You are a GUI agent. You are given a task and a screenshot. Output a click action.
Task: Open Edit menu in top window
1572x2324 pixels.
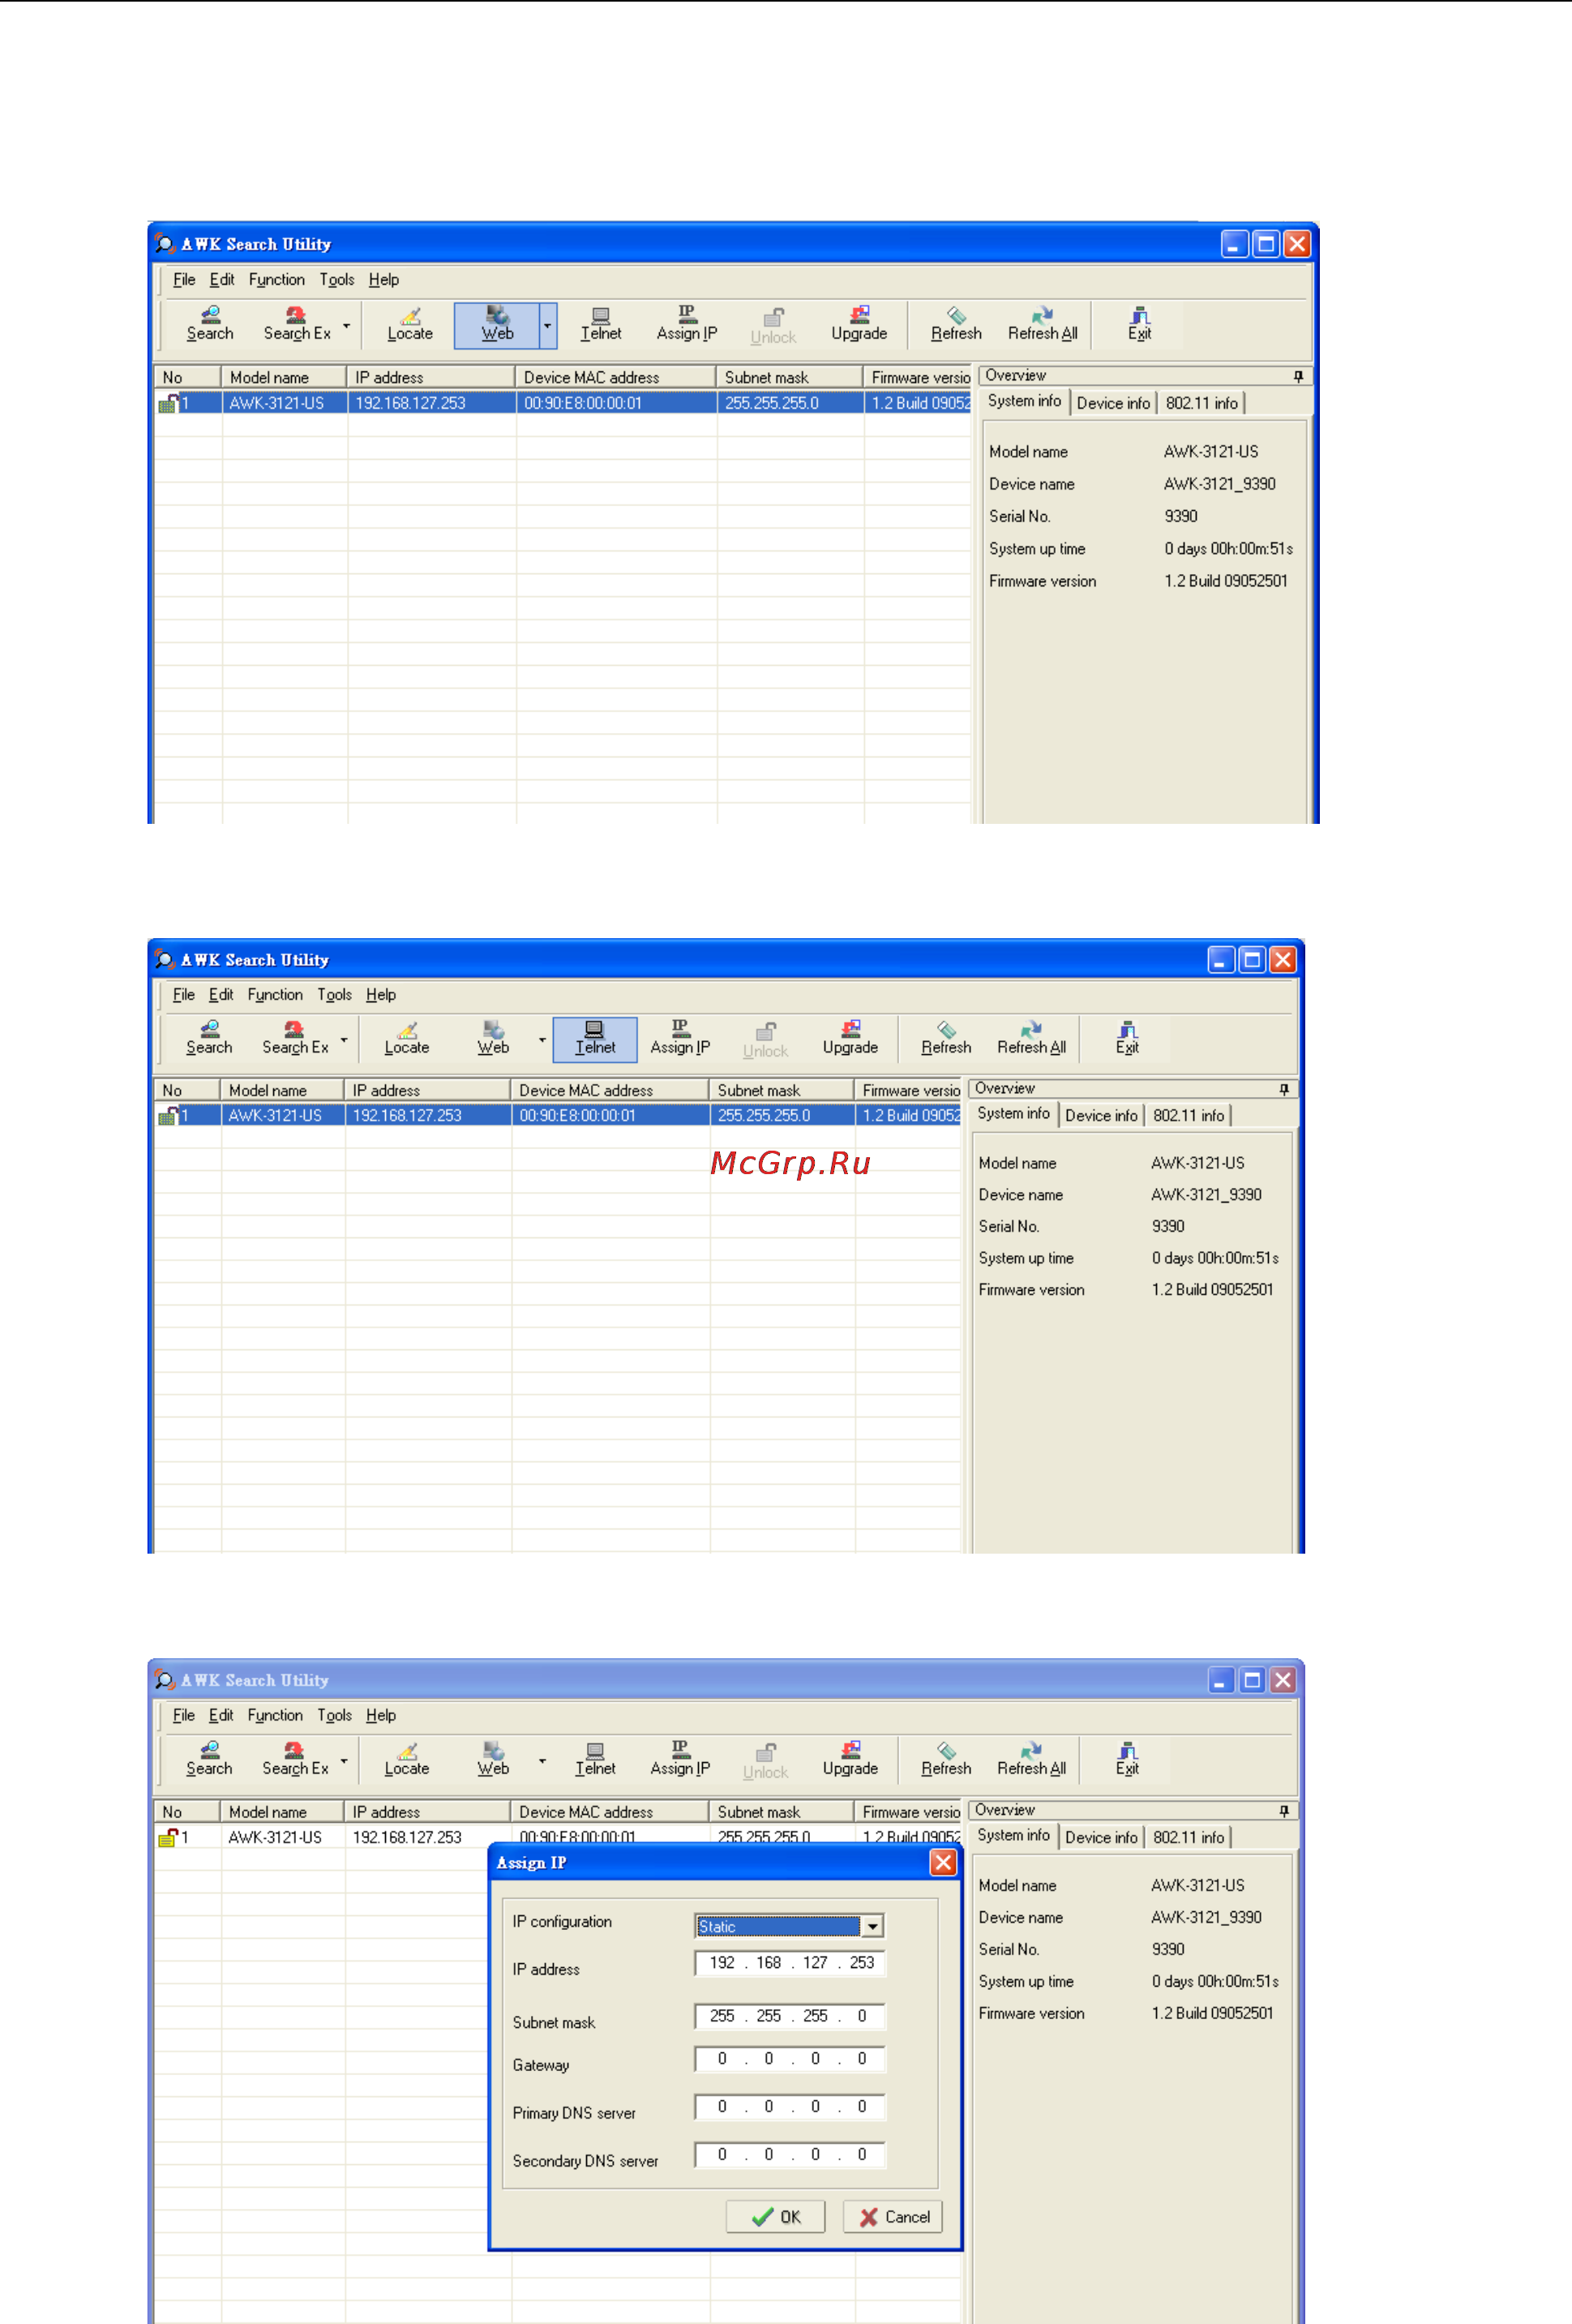[x=222, y=280]
